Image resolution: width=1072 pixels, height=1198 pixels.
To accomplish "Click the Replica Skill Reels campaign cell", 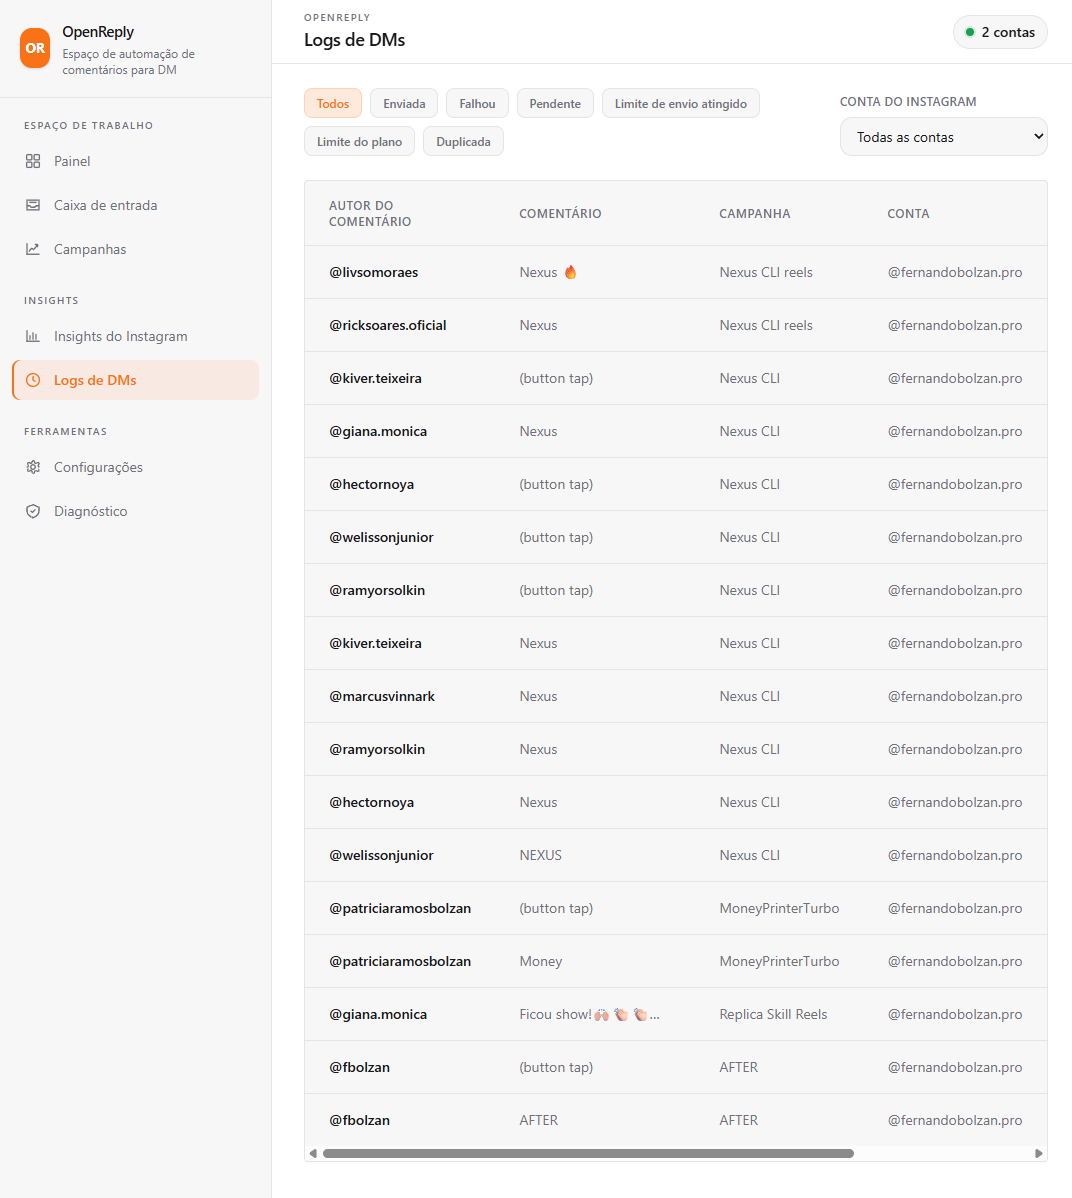I will [773, 1014].
